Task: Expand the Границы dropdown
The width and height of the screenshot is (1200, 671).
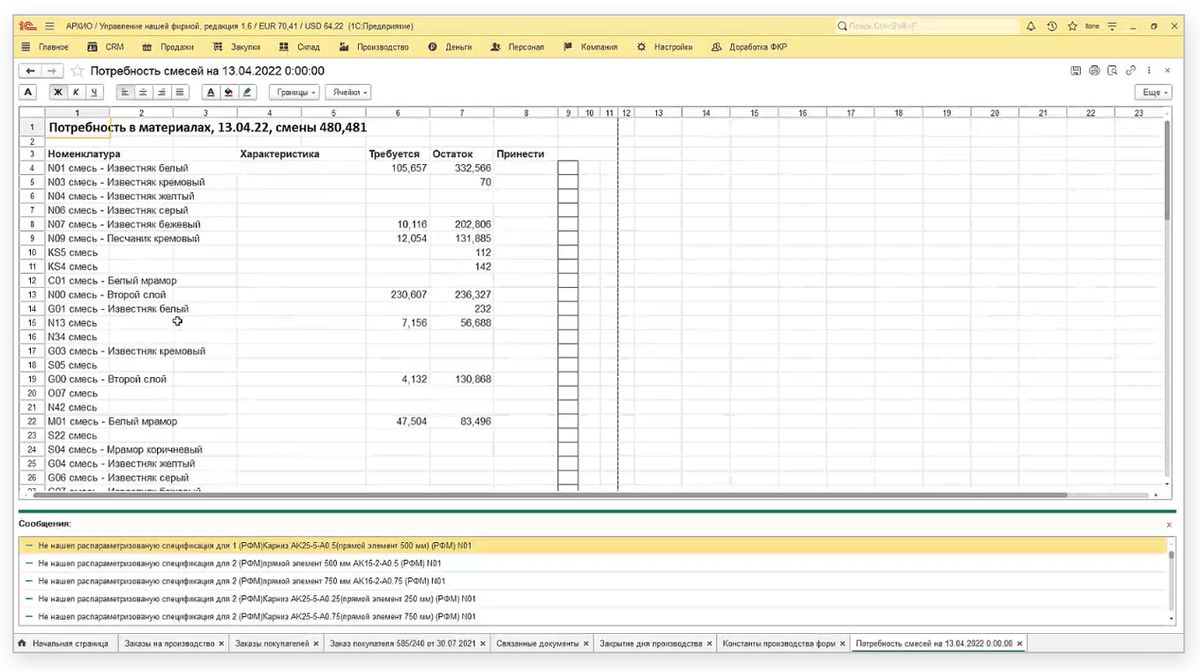Action: click(294, 92)
